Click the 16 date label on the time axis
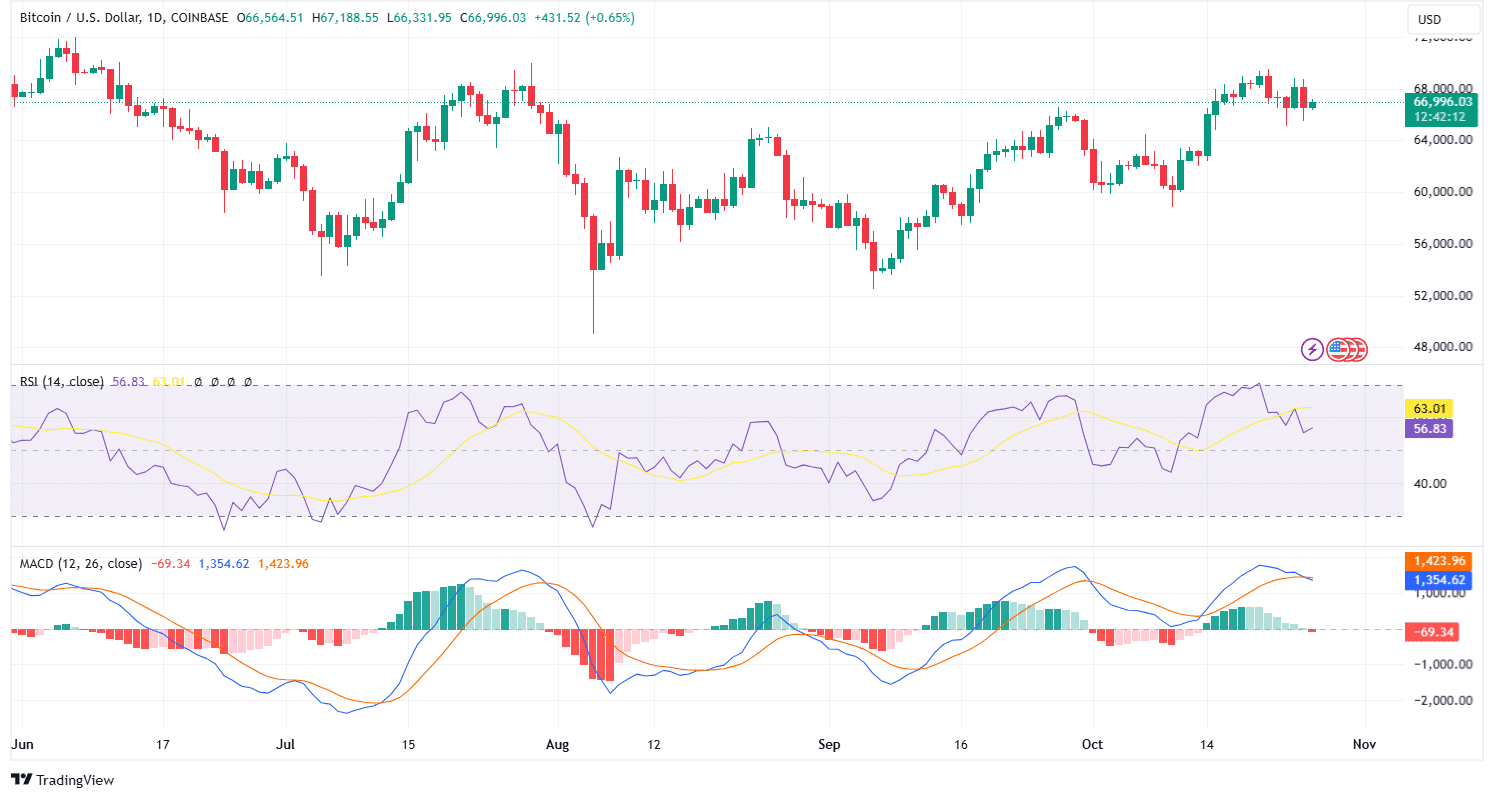This screenshot has width=1494, height=799. (x=960, y=745)
